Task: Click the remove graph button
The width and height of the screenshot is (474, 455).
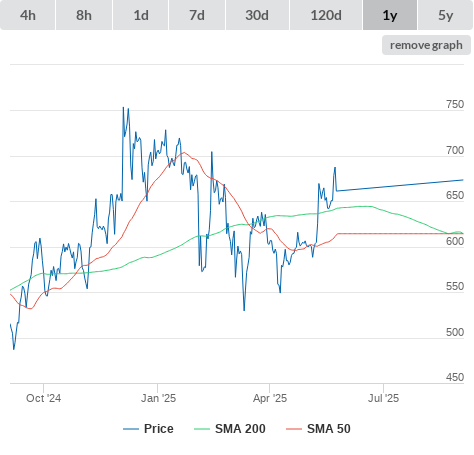Action: (426, 45)
